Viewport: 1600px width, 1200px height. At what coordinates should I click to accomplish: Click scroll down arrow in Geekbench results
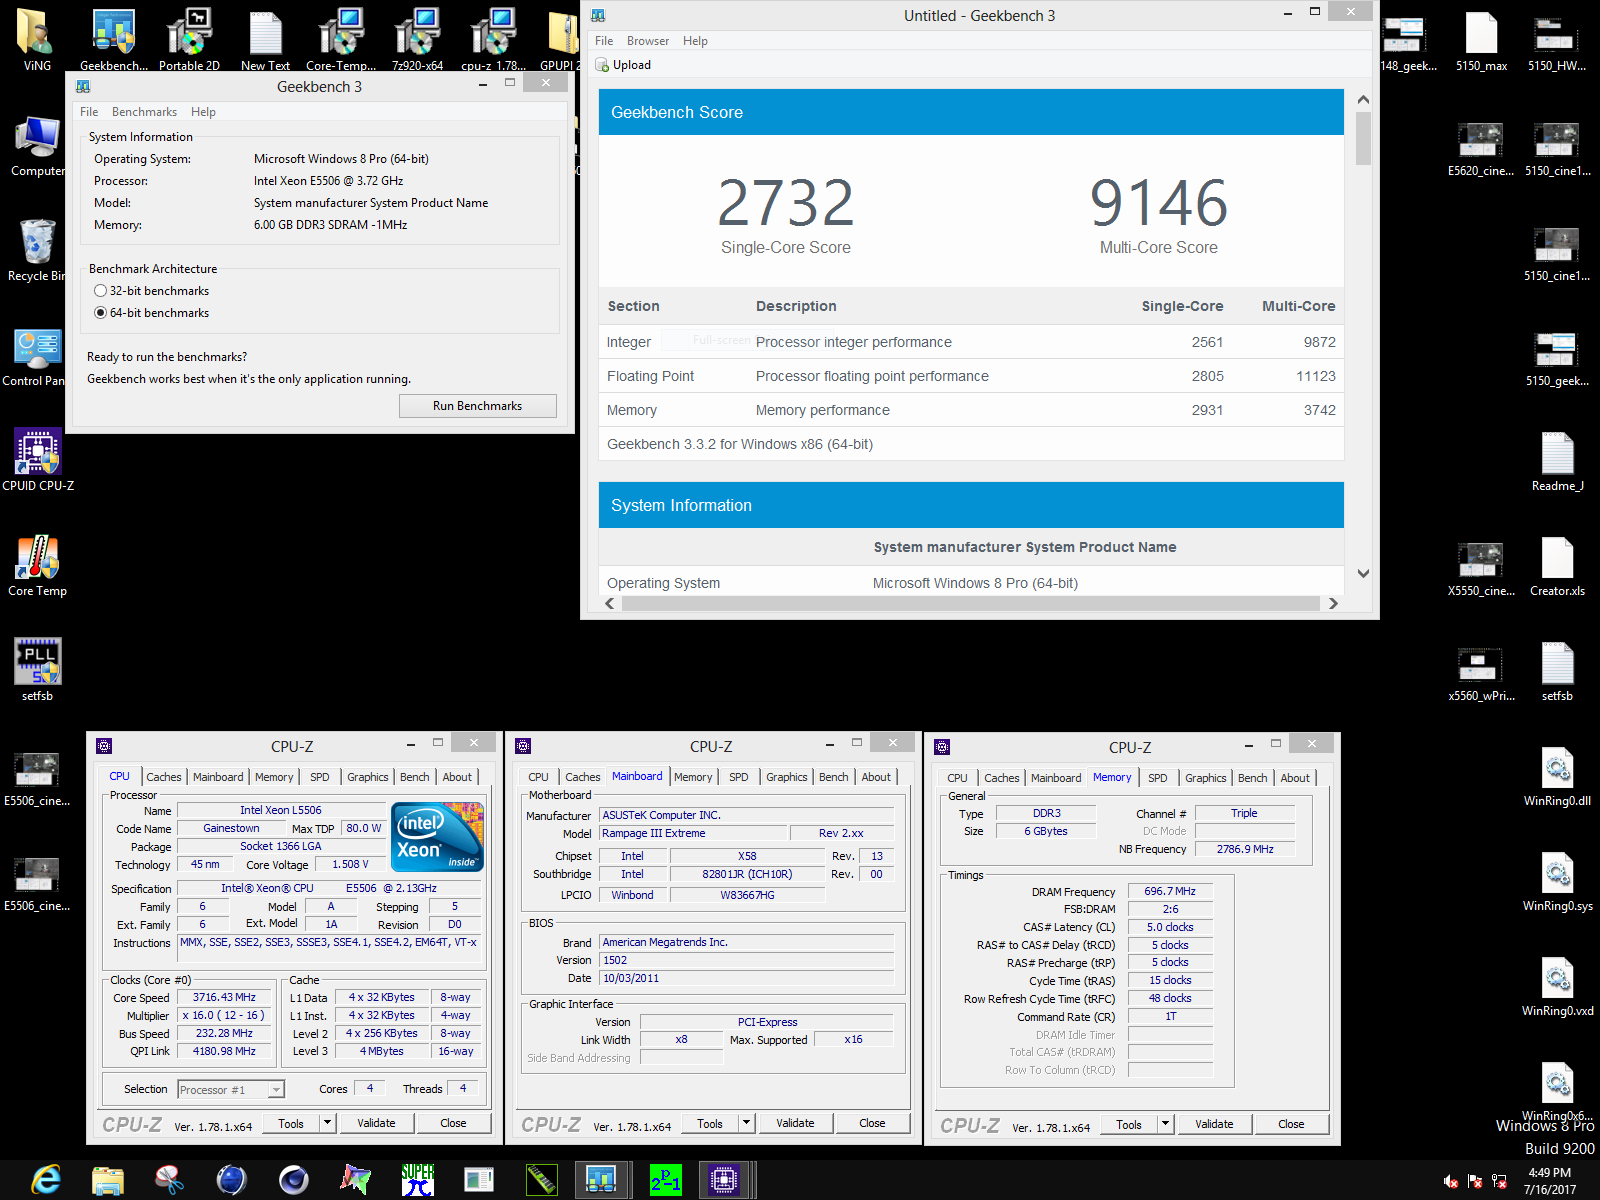(x=1363, y=574)
